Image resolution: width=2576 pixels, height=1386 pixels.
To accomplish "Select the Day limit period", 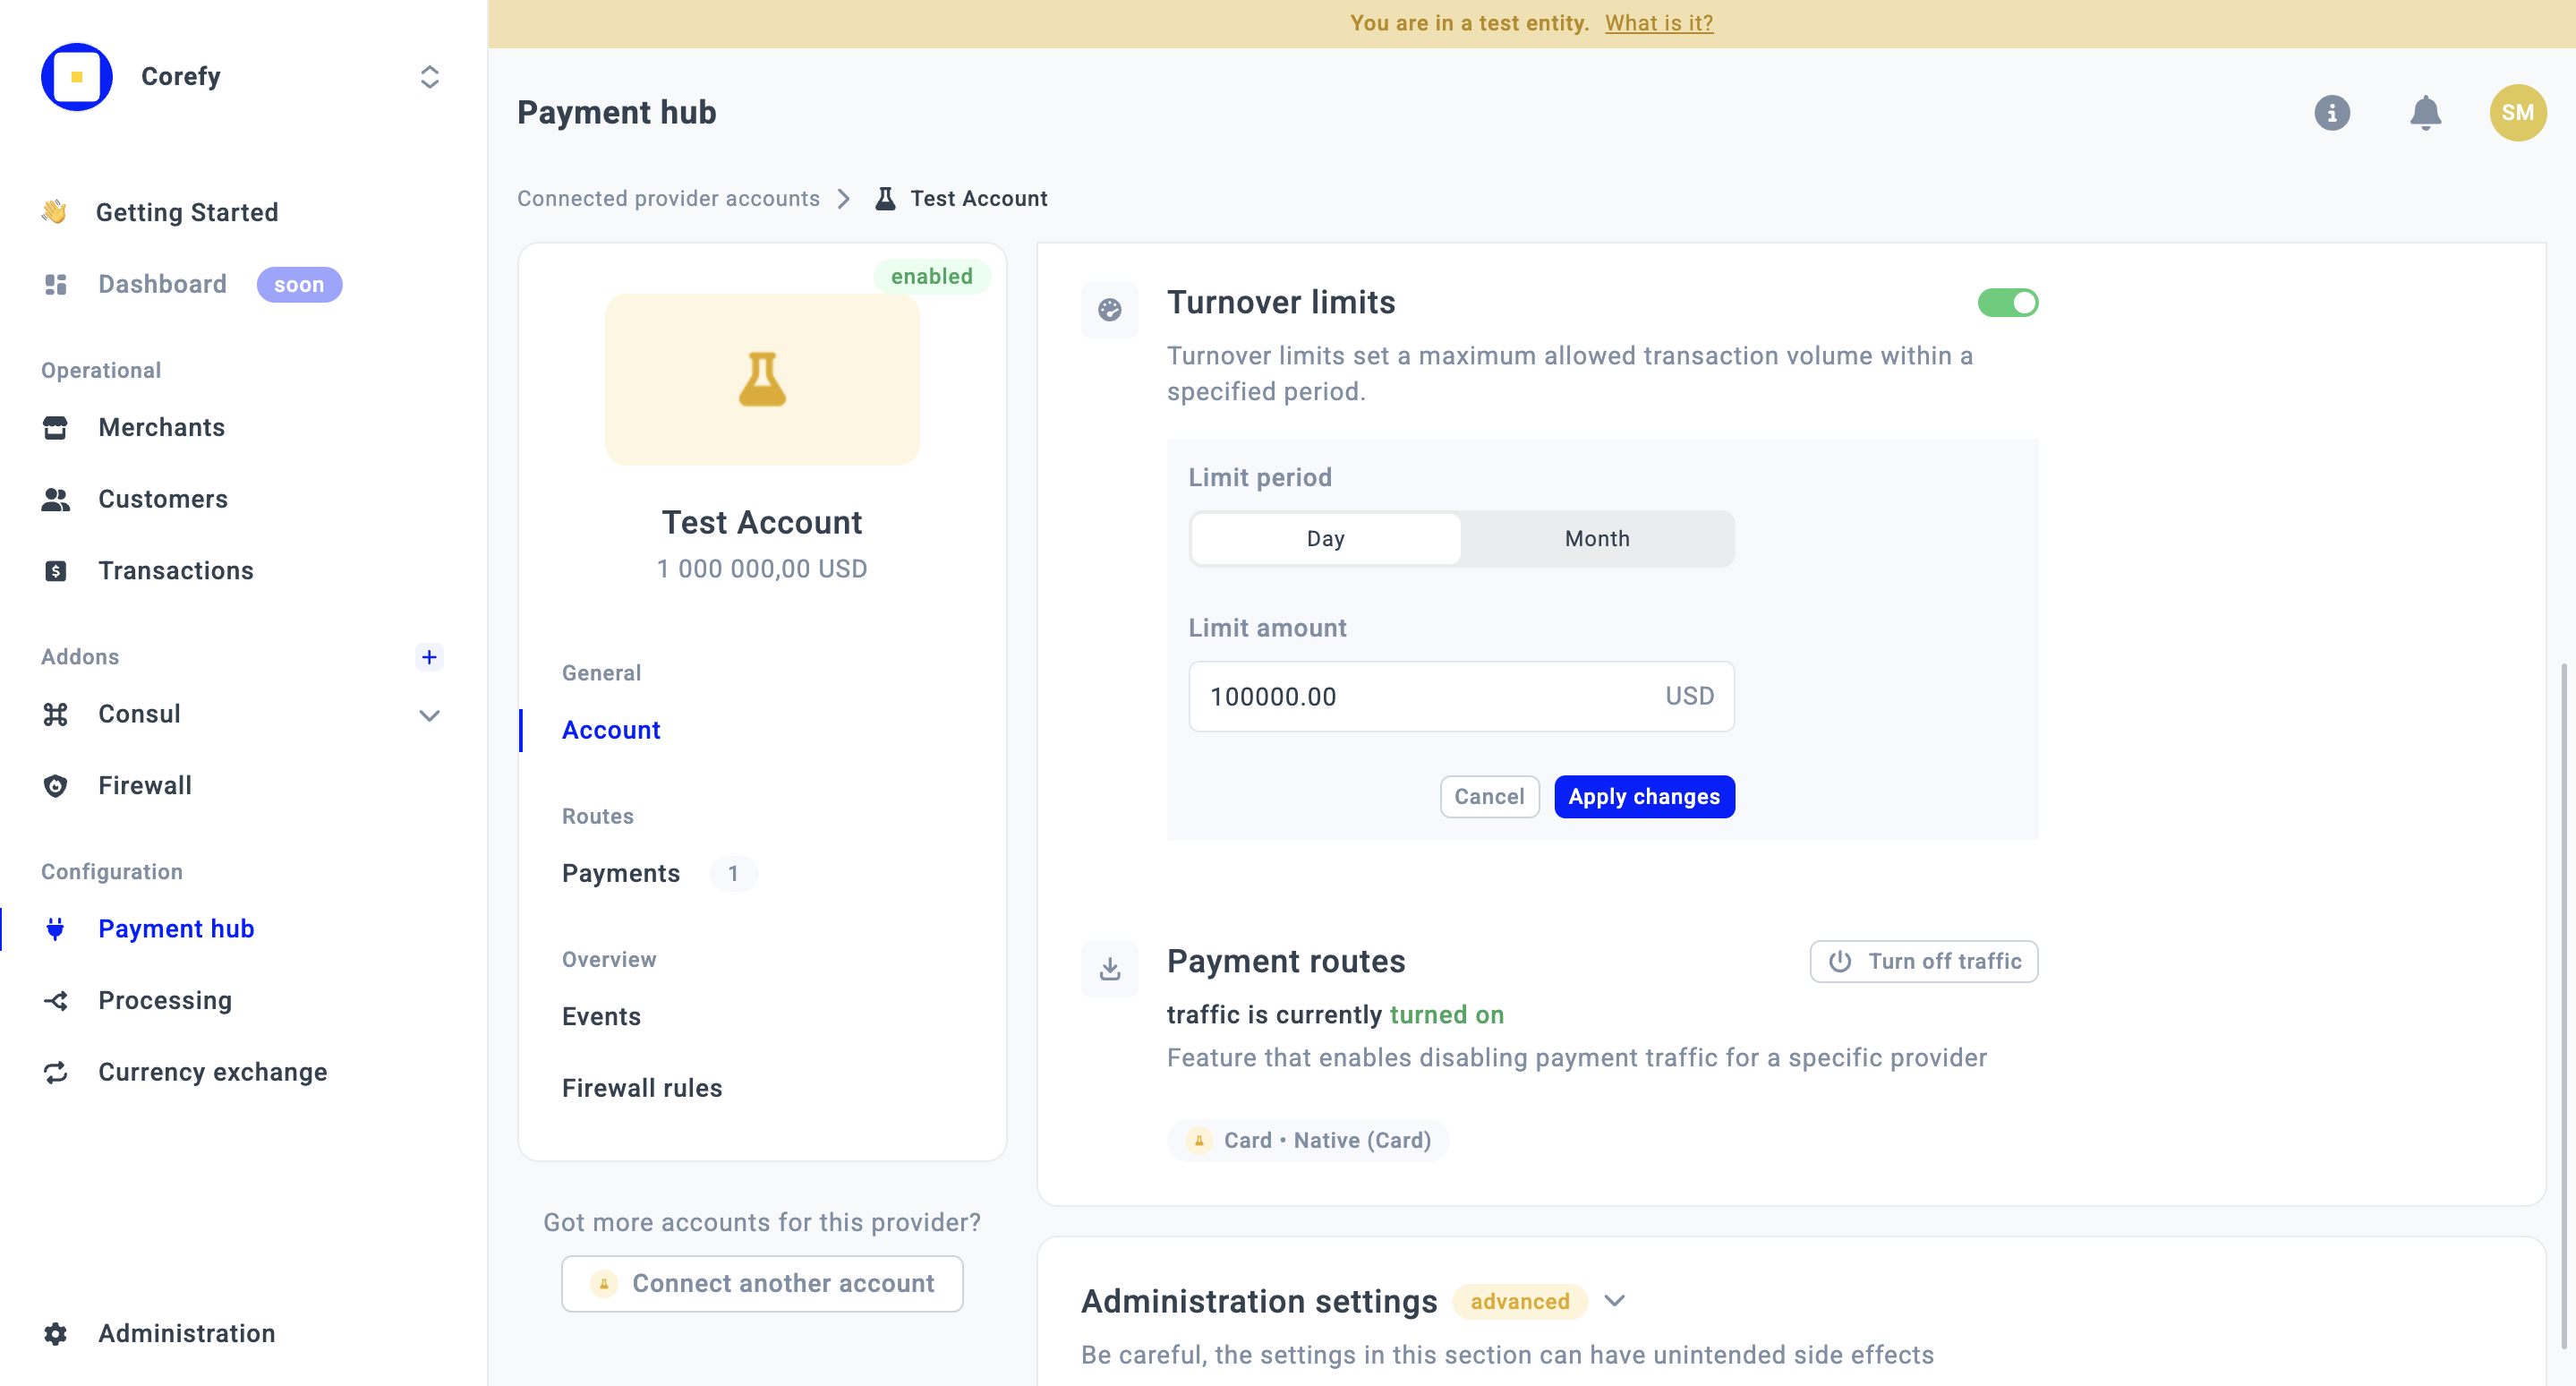I will (1325, 539).
